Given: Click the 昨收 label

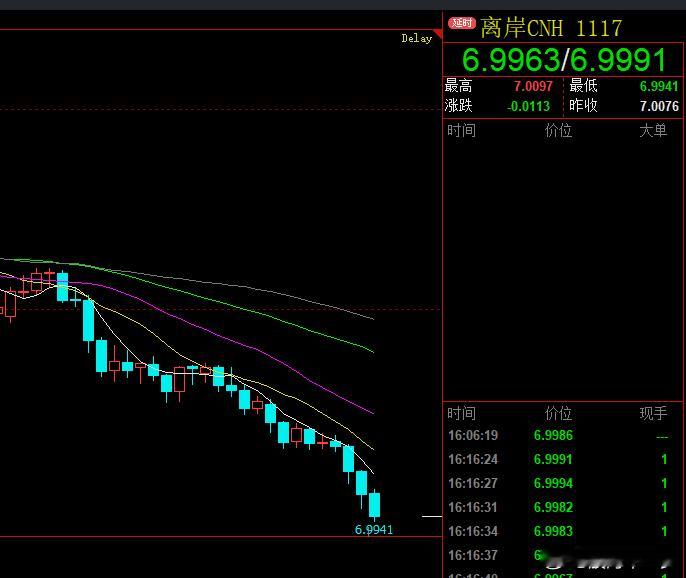Looking at the screenshot, I should click(583, 105).
